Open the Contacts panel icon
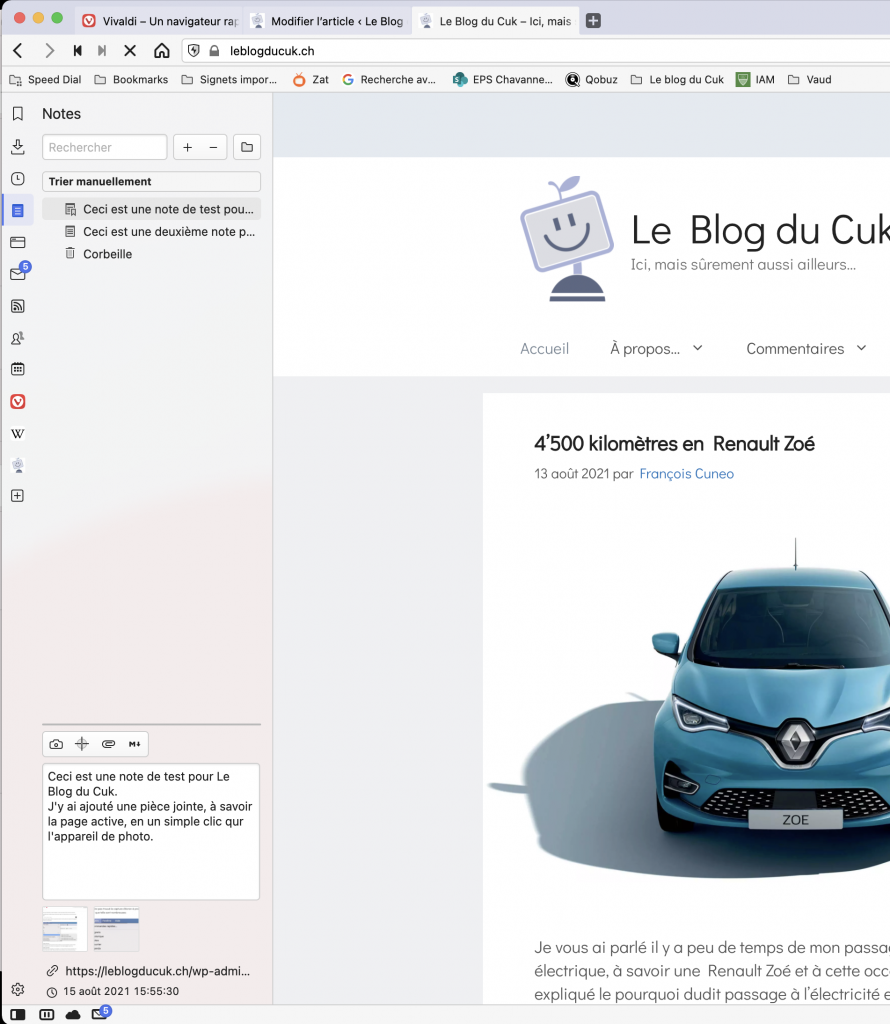Image resolution: width=890 pixels, height=1024 pixels. pyautogui.click(x=18, y=338)
